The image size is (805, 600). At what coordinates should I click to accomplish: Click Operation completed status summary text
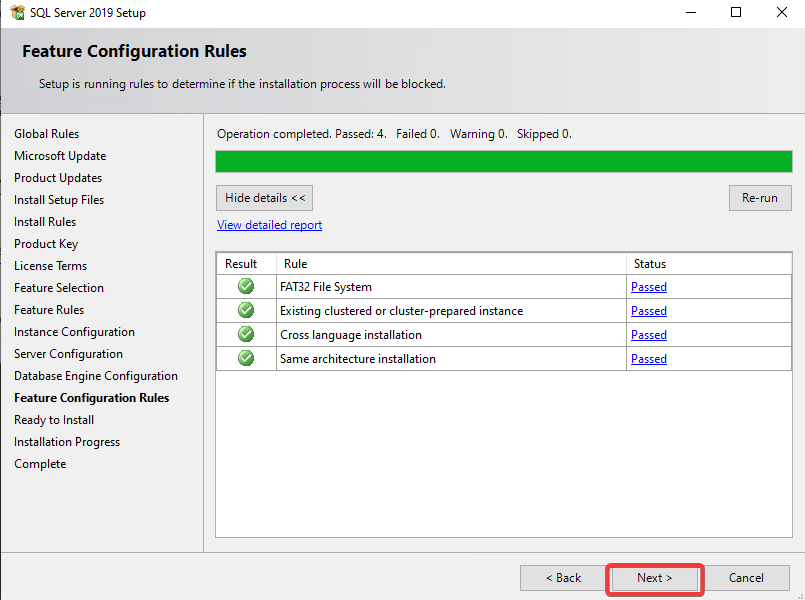click(x=394, y=134)
